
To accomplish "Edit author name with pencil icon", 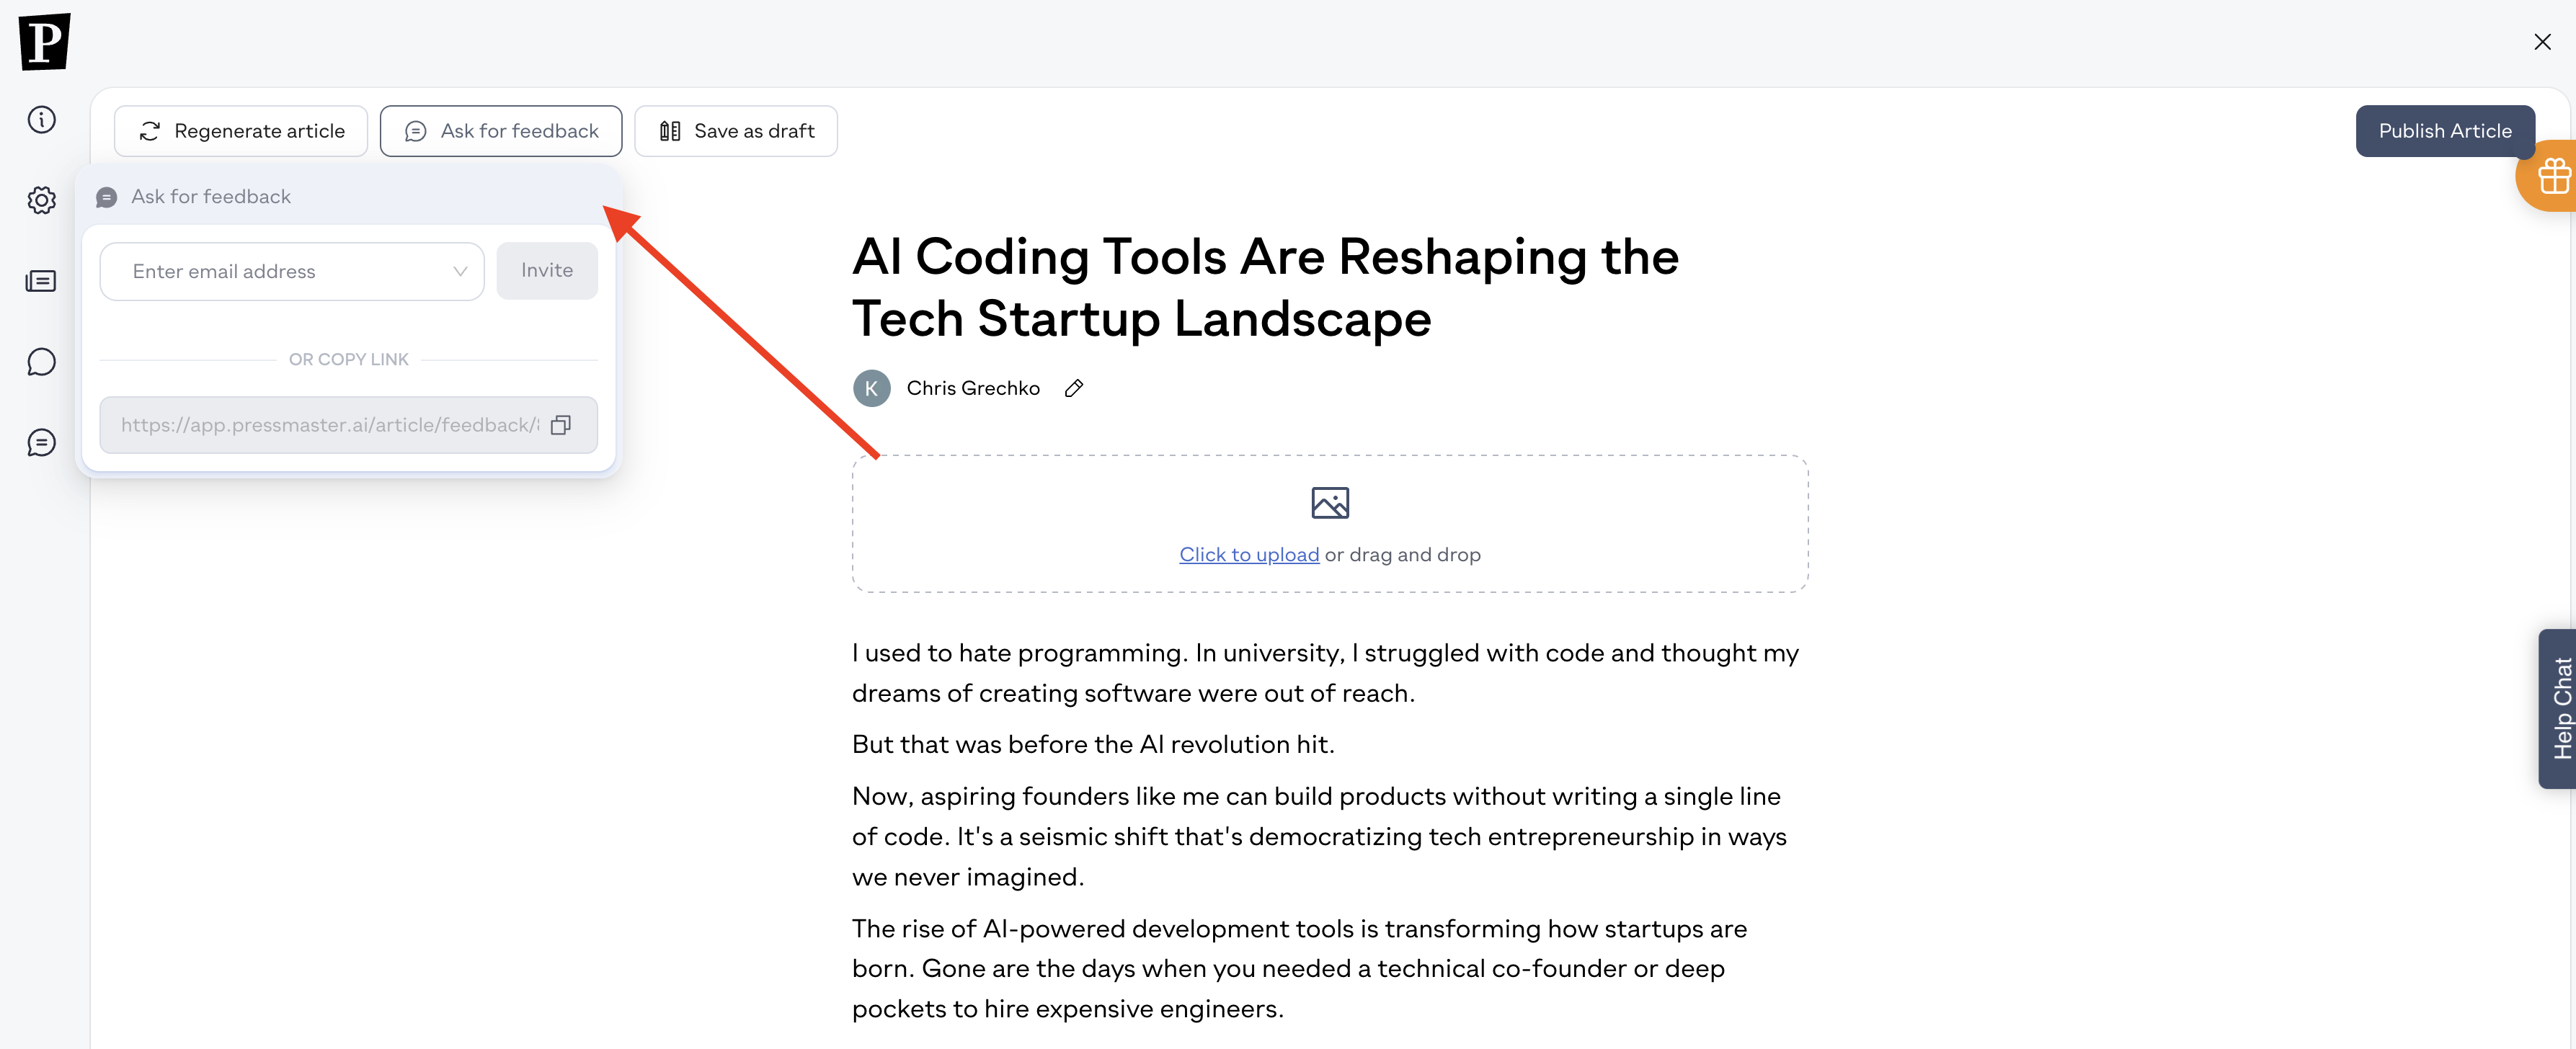I will point(1074,388).
